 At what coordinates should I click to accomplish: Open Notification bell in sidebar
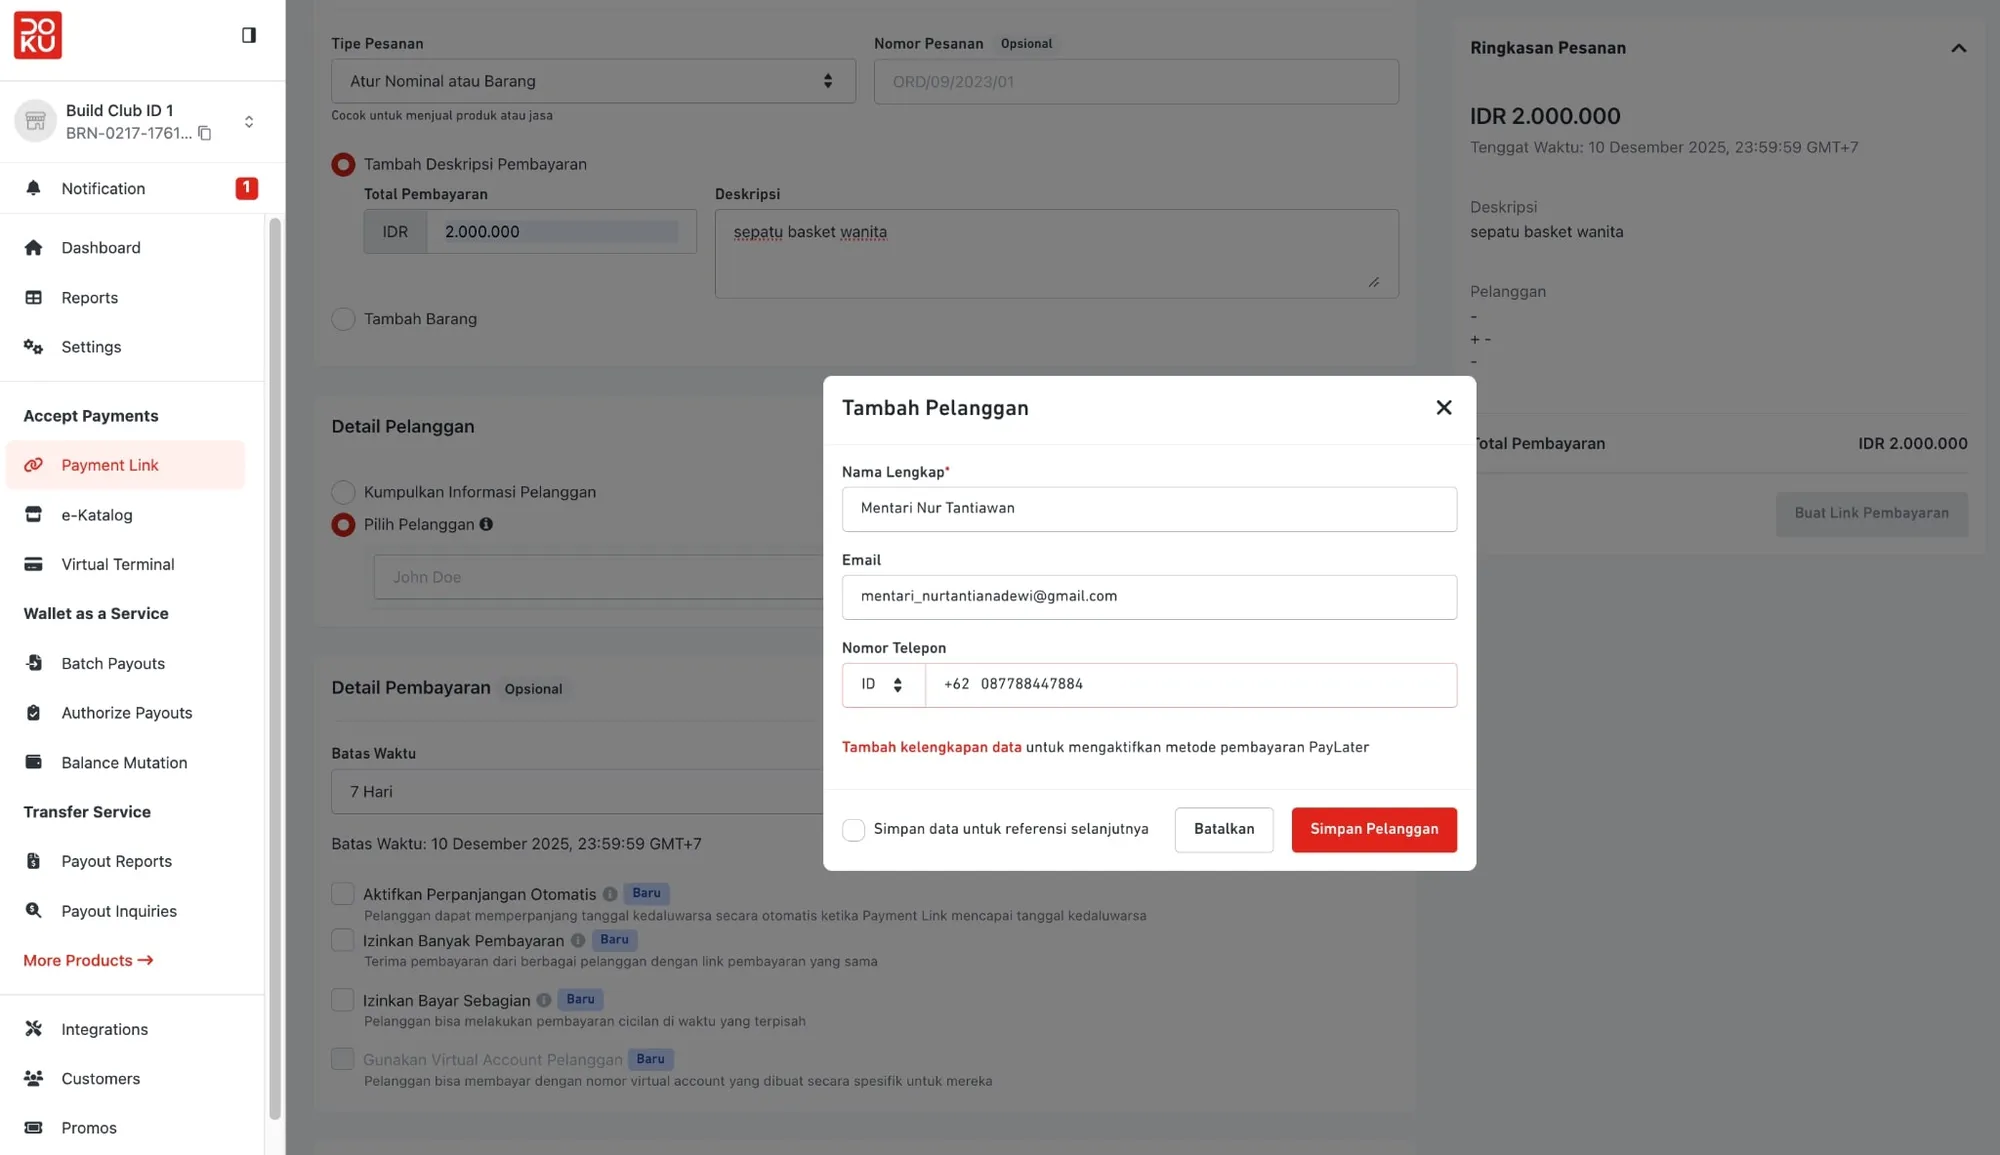click(x=33, y=188)
